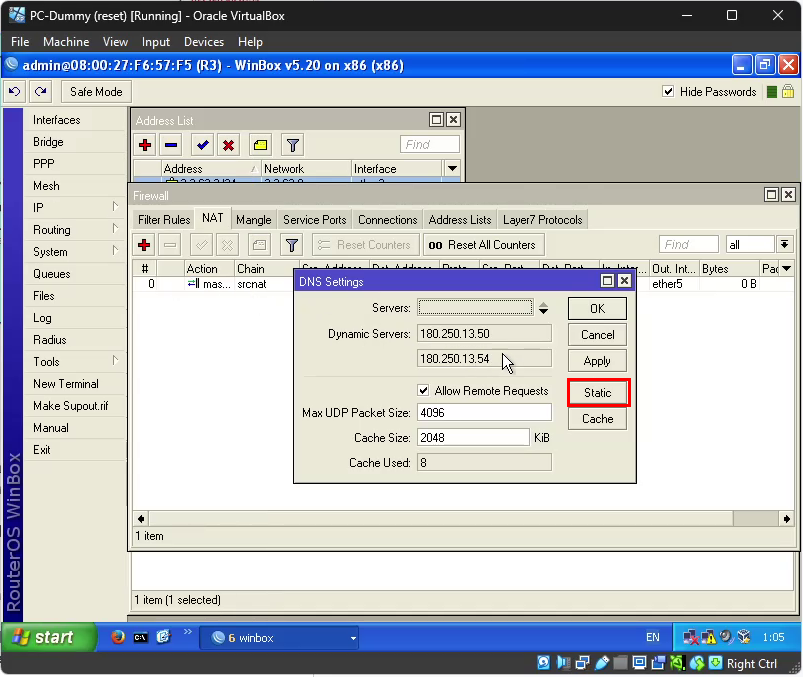Click the system tray network icon
This screenshot has height=677, width=803.
point(690,638)
